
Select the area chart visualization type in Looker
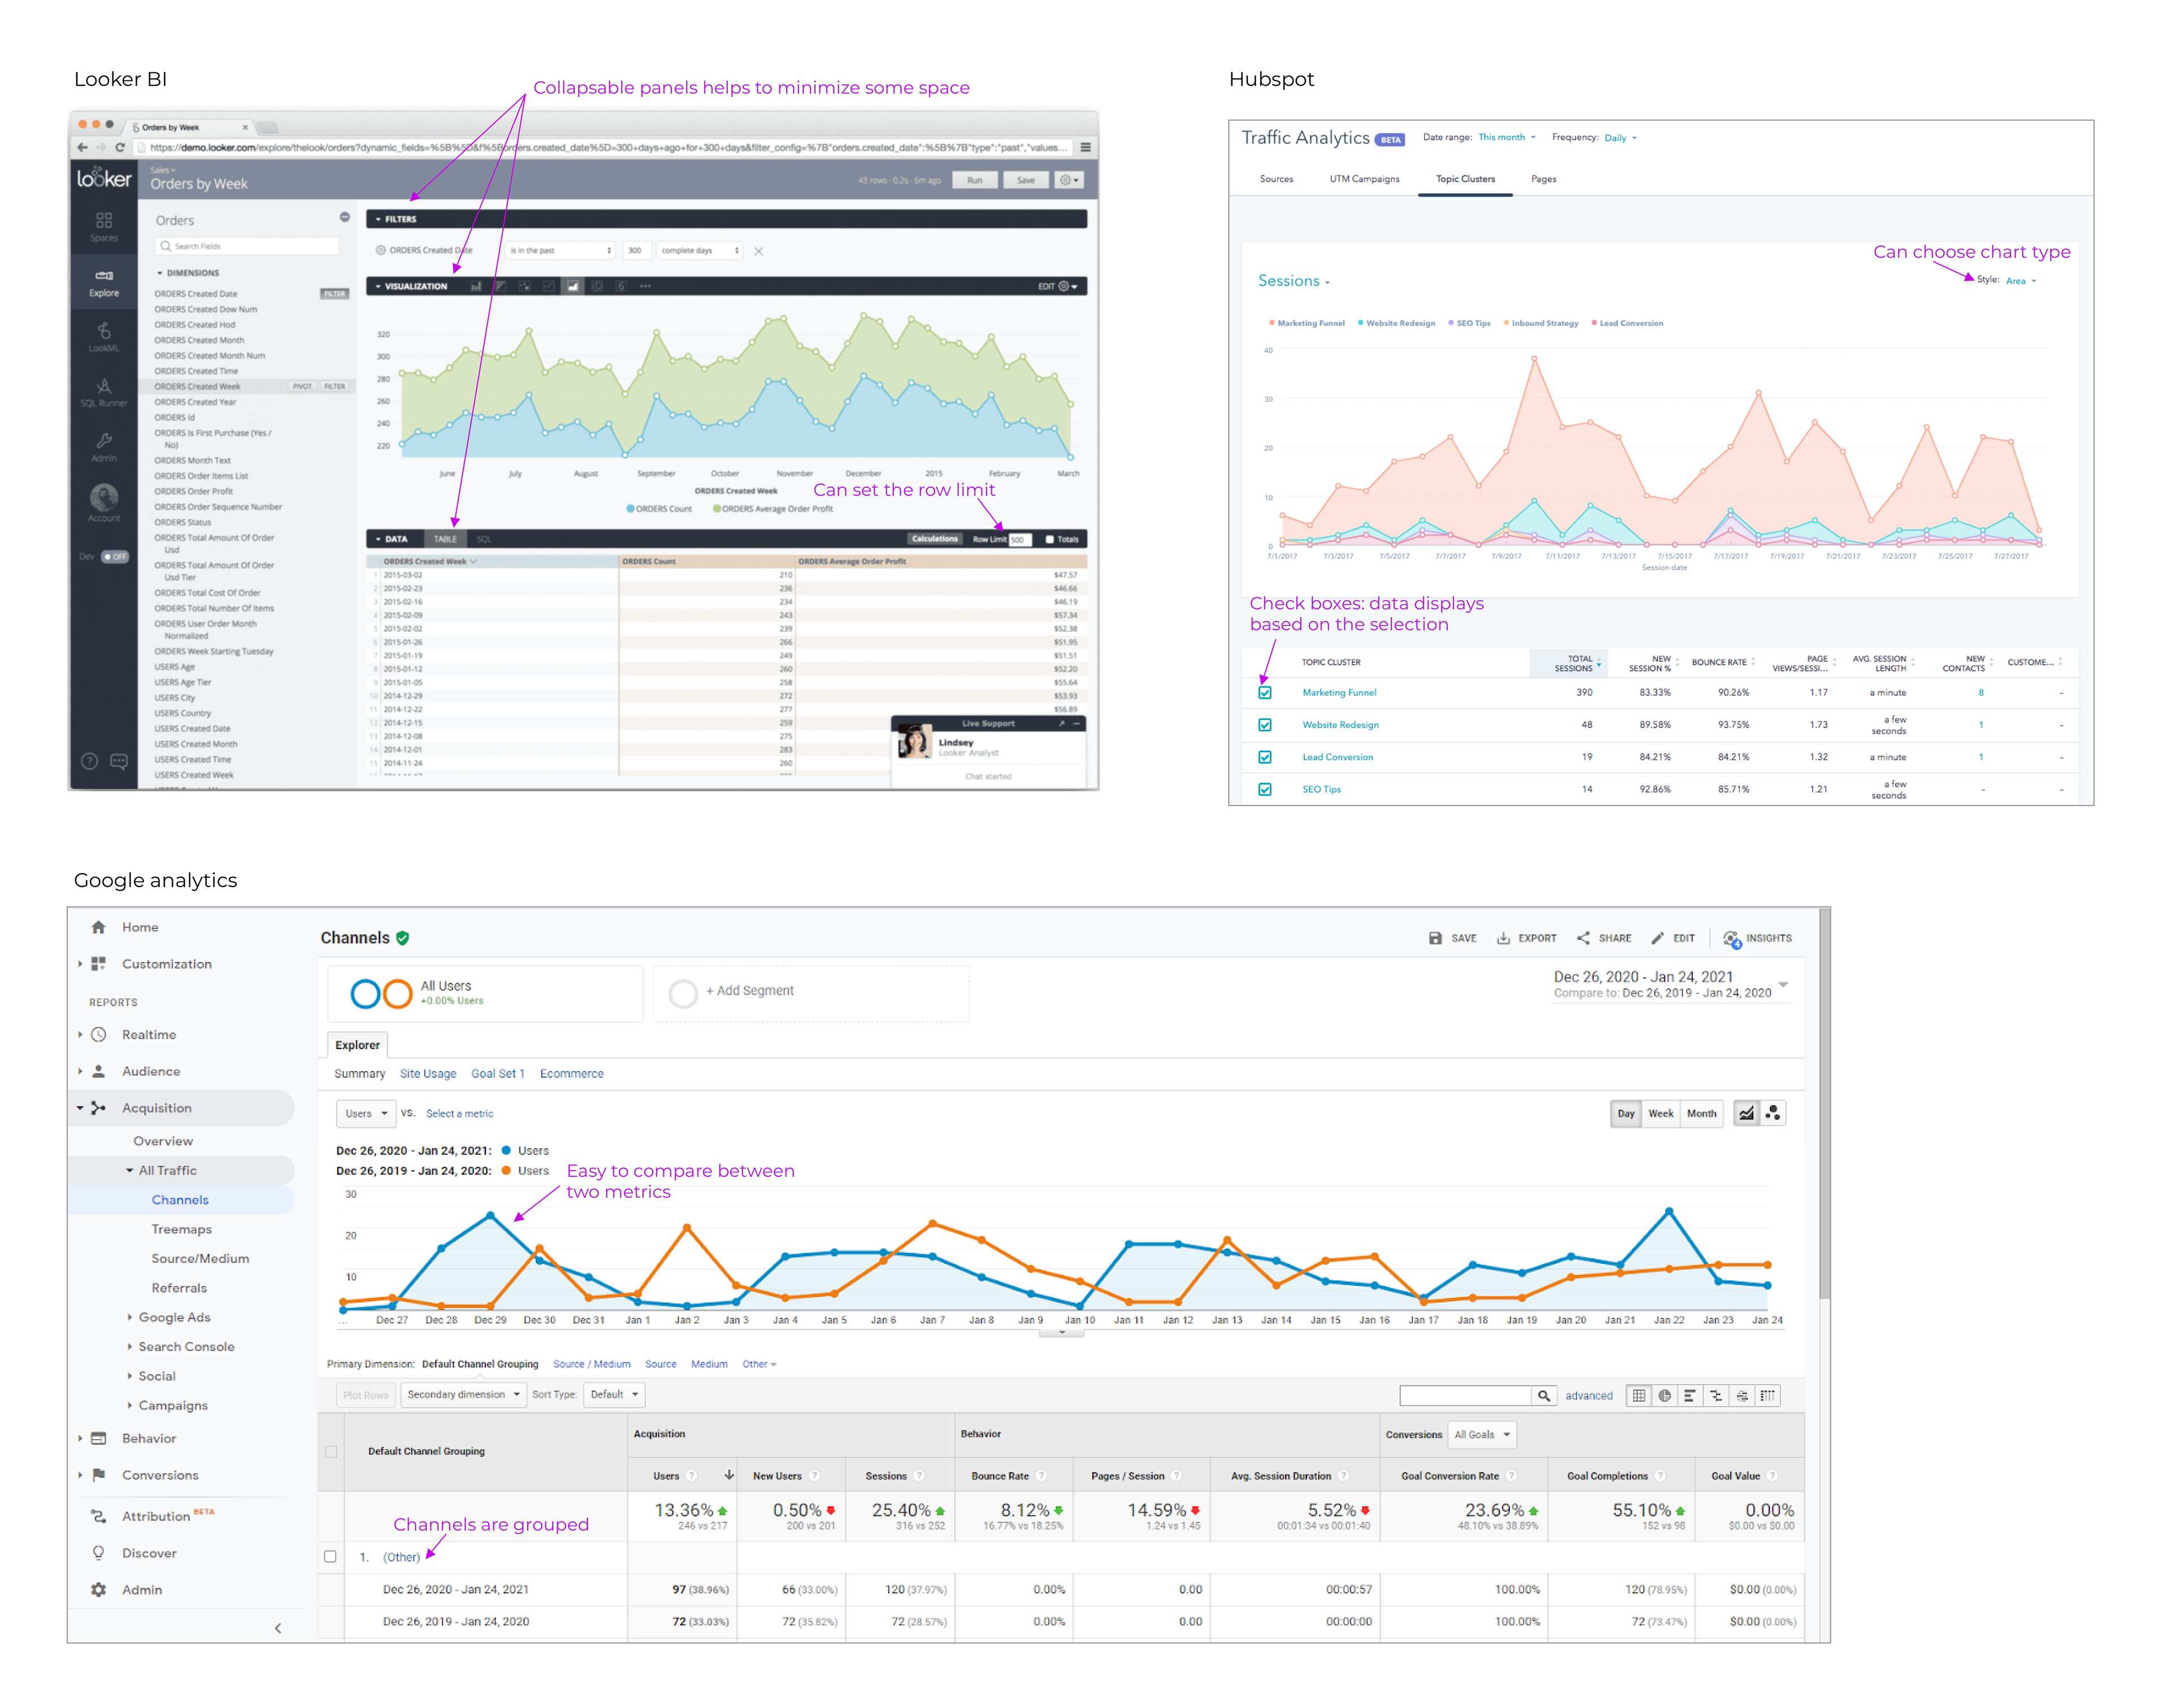point(573,286)
